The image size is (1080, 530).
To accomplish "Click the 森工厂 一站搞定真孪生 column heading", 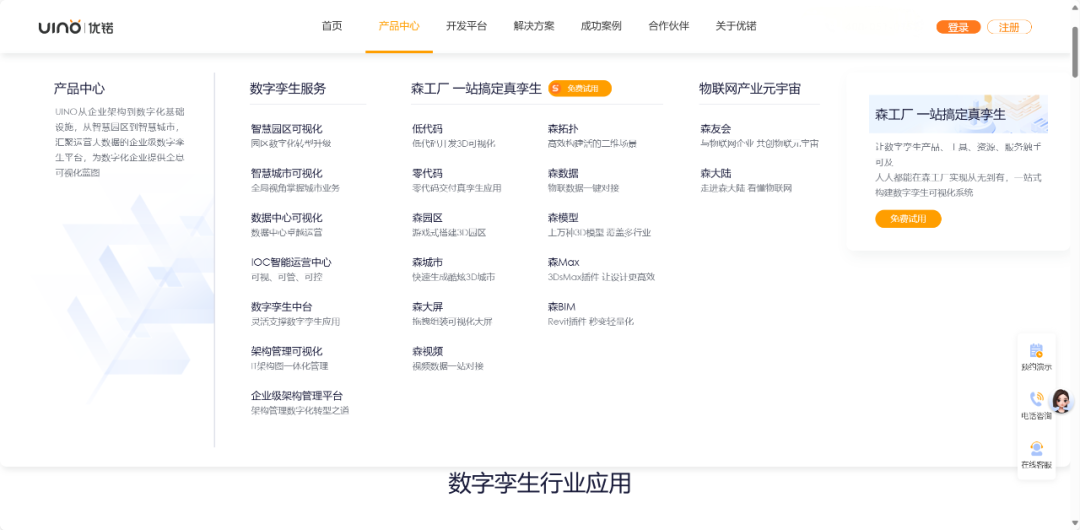I will [x=476, y=89].
